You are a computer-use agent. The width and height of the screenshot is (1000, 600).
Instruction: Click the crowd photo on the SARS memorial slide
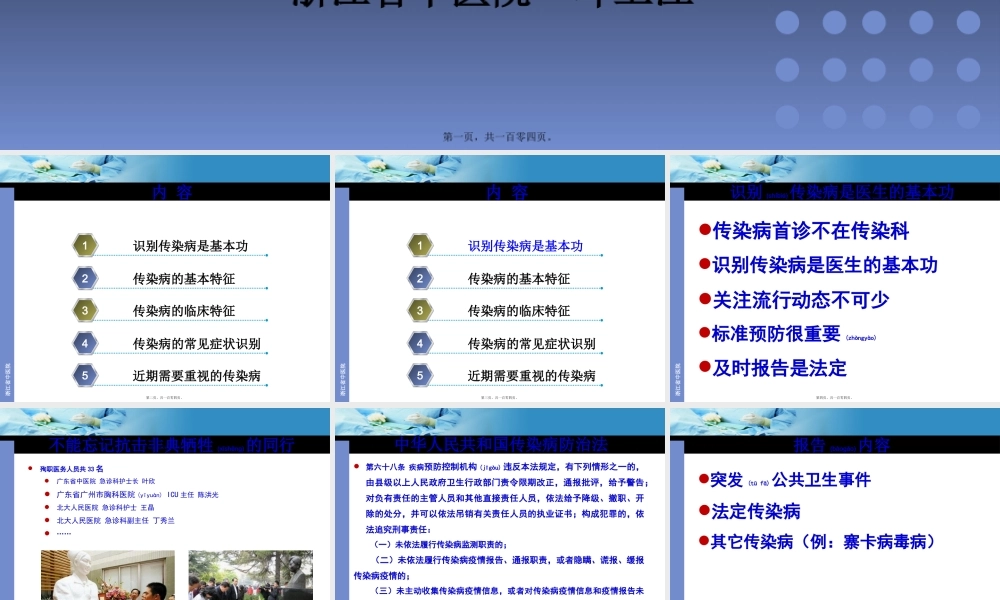[x=250, y=578]
